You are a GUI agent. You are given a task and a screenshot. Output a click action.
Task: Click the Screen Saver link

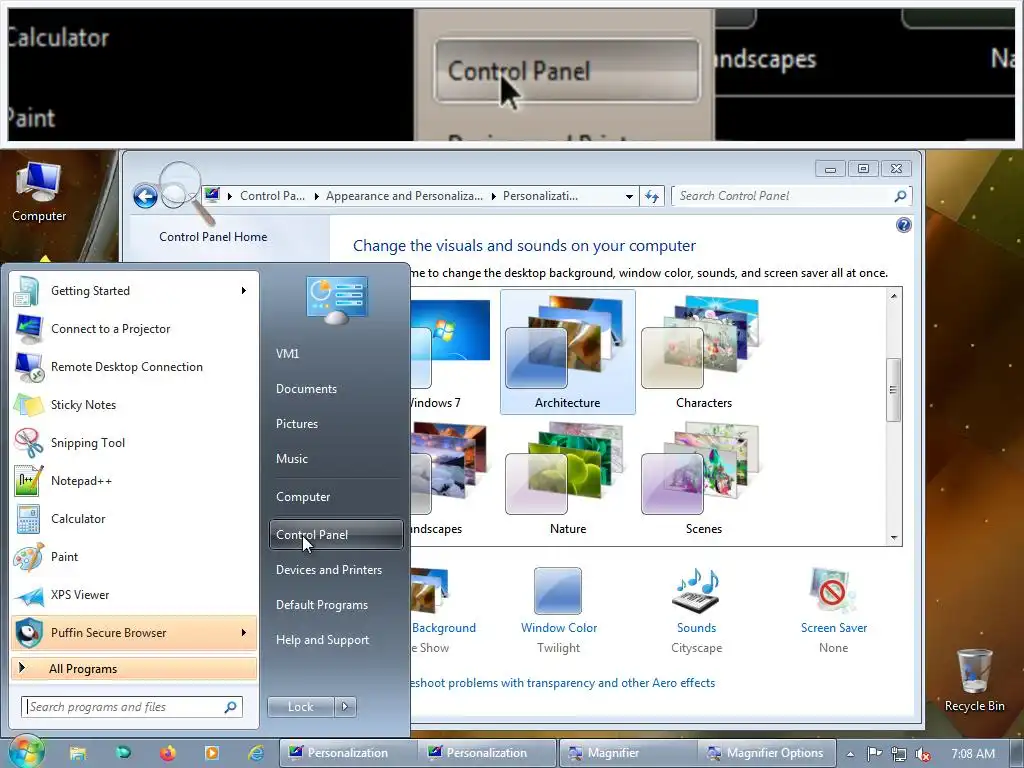(833, 628)
